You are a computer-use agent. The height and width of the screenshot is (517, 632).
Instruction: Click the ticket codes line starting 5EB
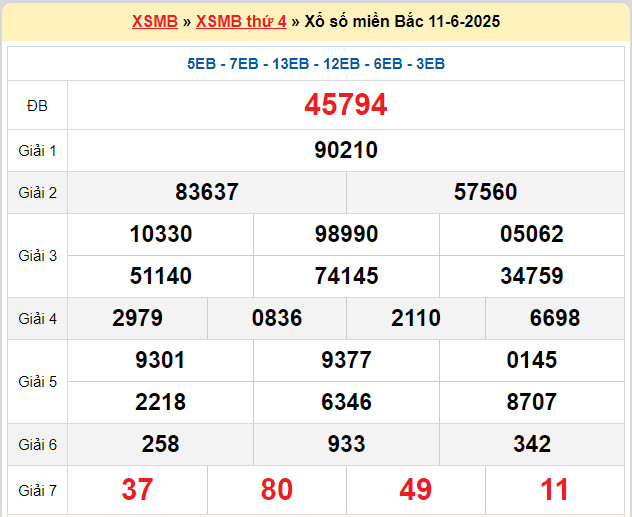click(x=316, y=64)
